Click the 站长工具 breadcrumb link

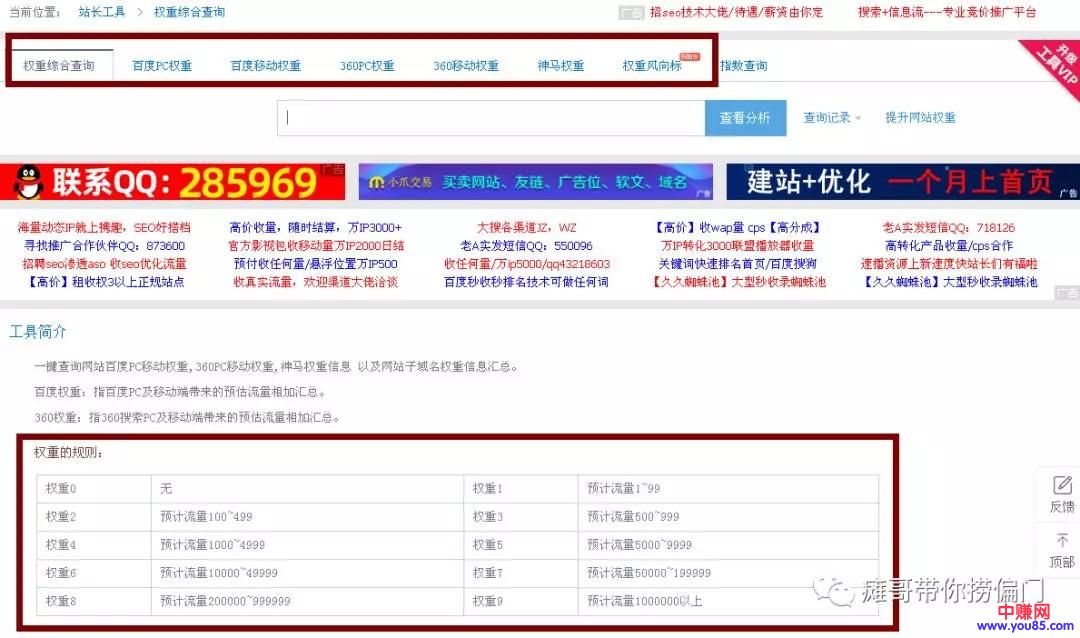(x=103, y=12)
